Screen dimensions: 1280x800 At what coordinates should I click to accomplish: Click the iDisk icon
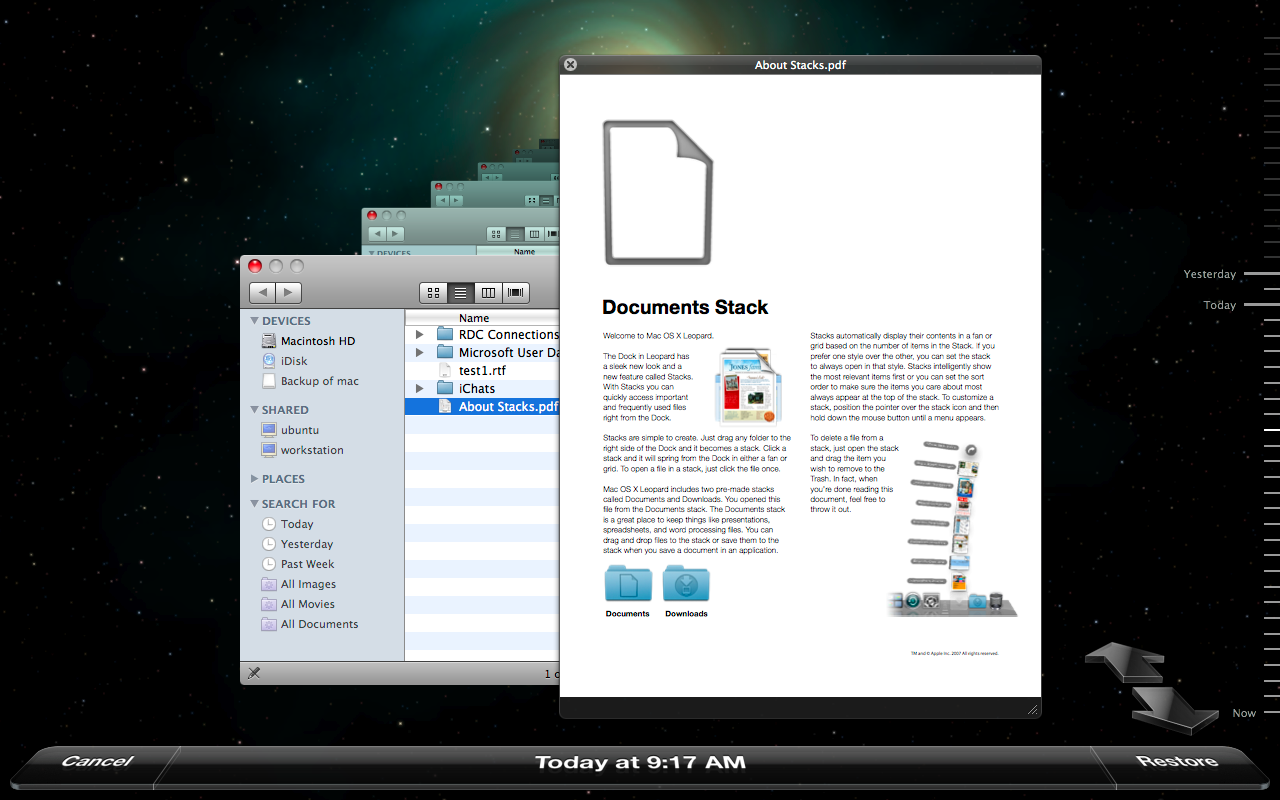[x=269, y=361]
